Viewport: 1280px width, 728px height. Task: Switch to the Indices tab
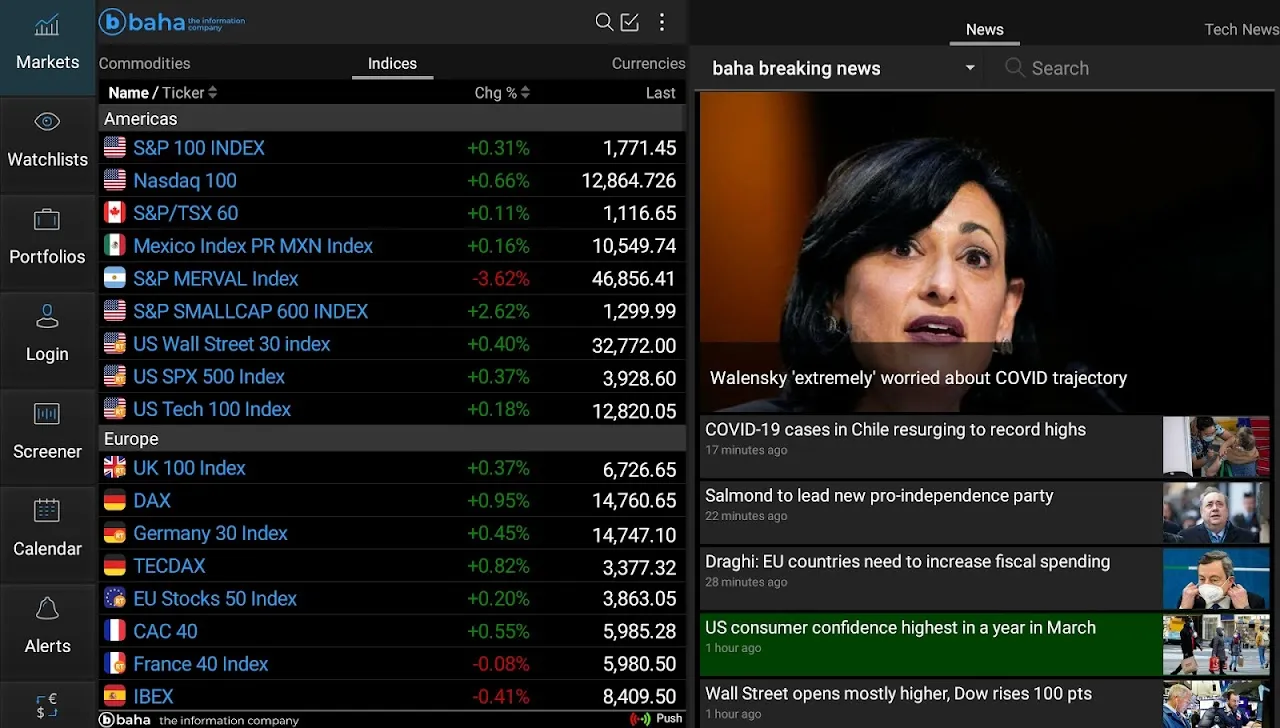[x=392, y=63]
